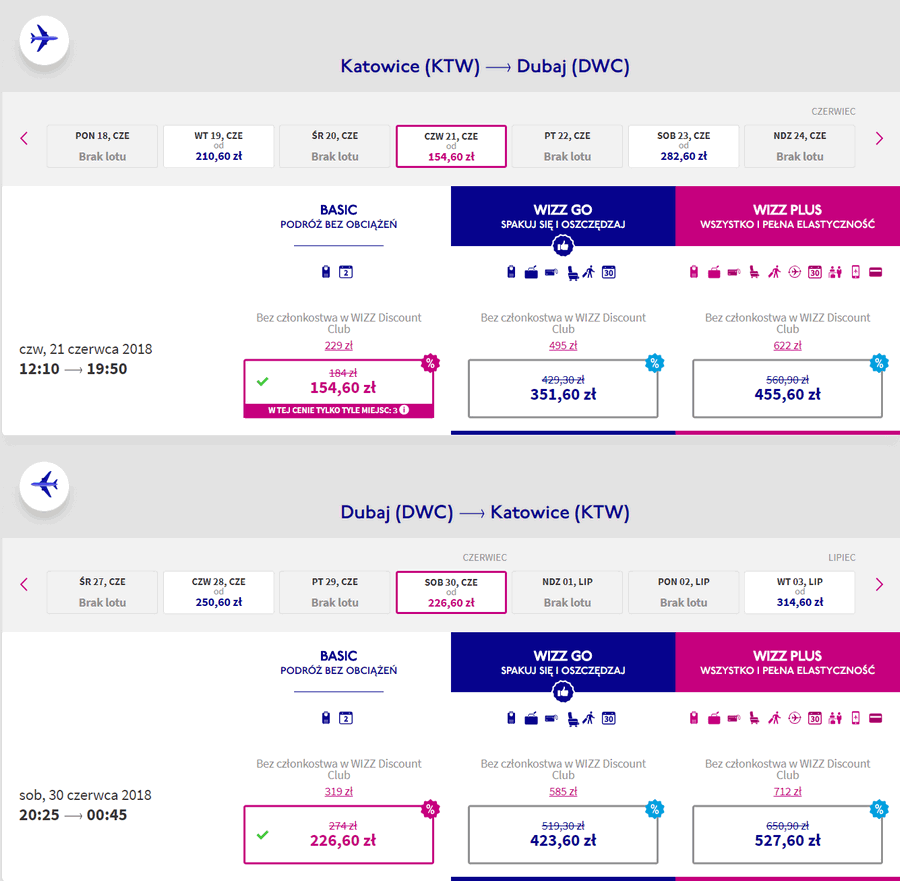Click the pink percent badge on 154,60 zł

point(430,363)
